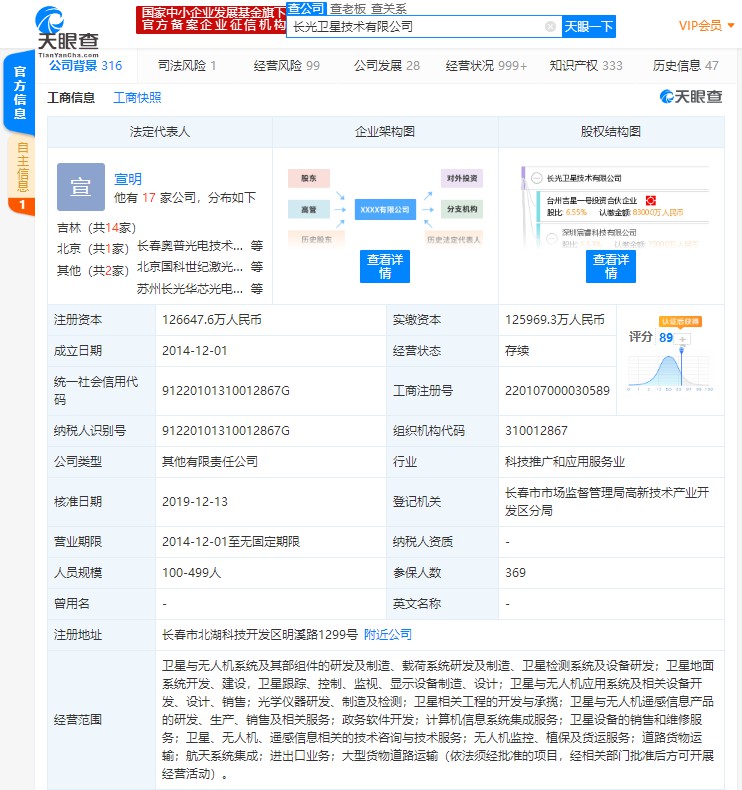Select operating status 存续
This screenshot has height=790, width=742.
click(517, 351)
